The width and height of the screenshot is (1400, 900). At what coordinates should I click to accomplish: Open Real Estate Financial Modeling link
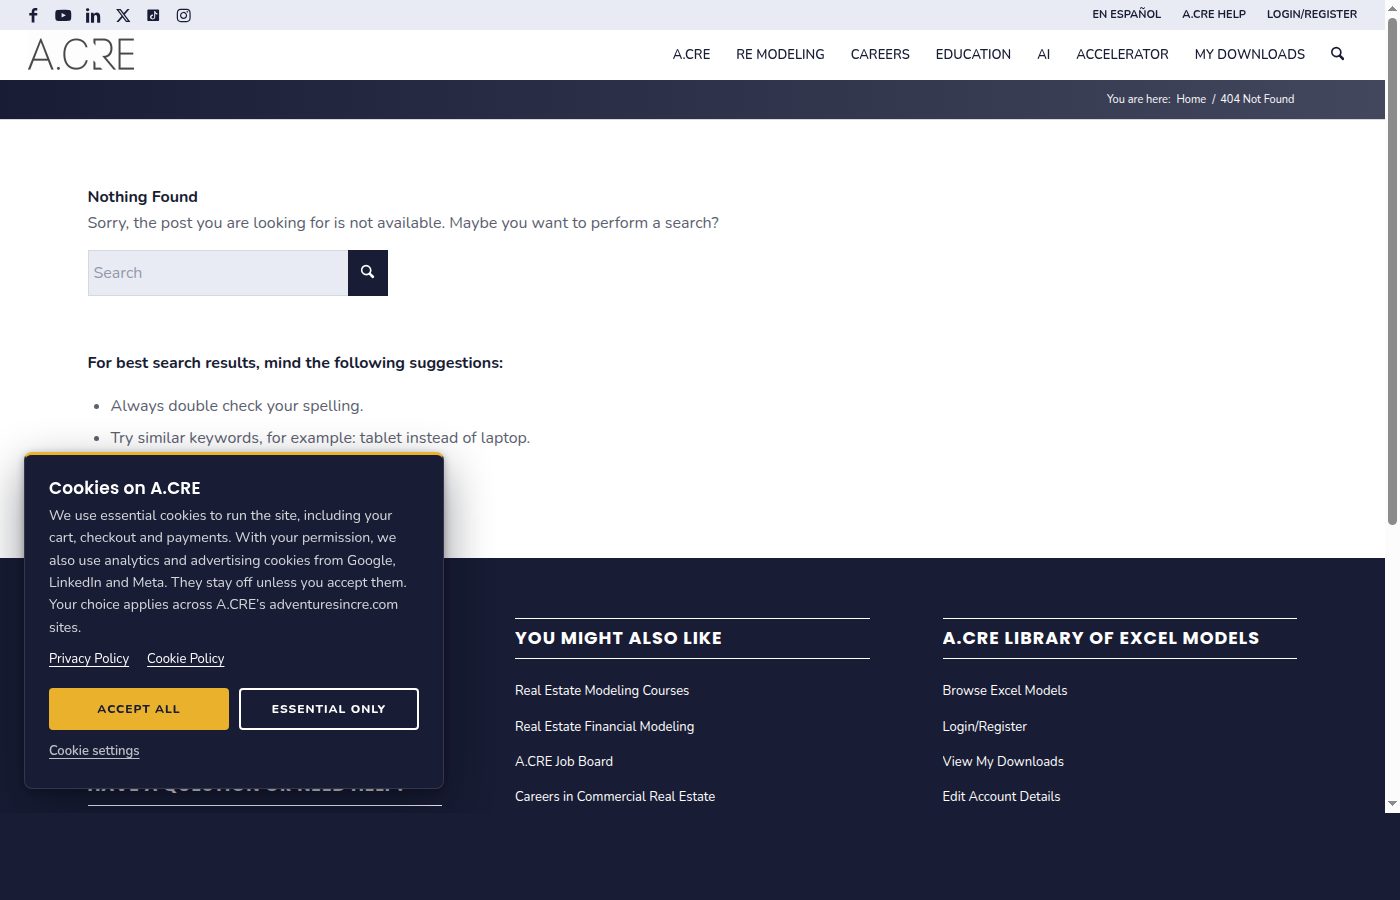[604, 726]
